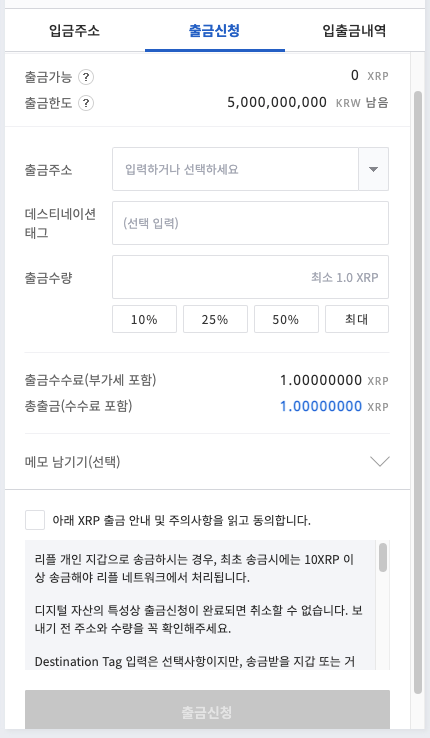Check the XRP 출금 안내 동의 checkbox
430x738 pixels.
(35, 520)
